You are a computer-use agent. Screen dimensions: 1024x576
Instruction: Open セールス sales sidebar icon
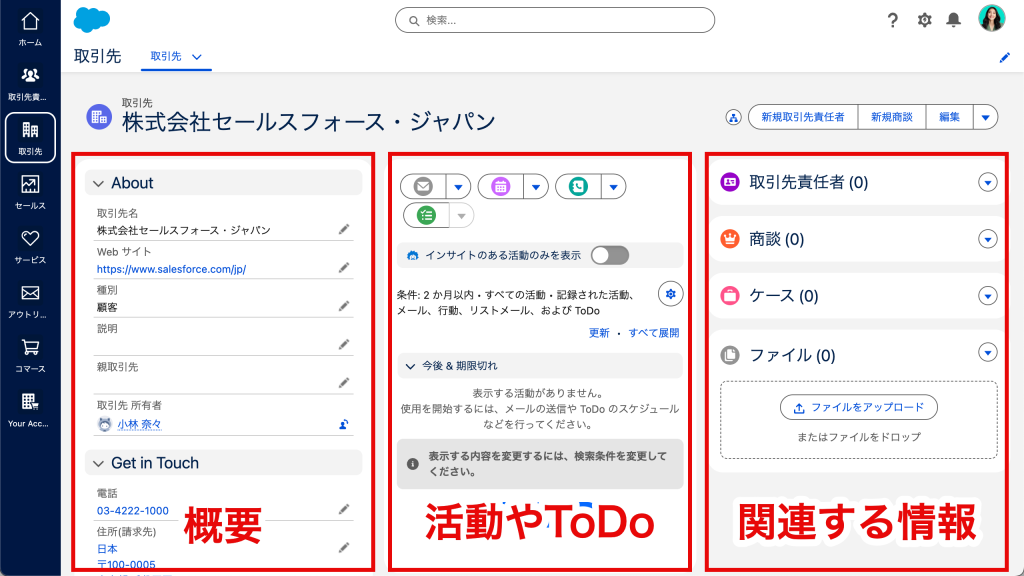click(30, 193)
